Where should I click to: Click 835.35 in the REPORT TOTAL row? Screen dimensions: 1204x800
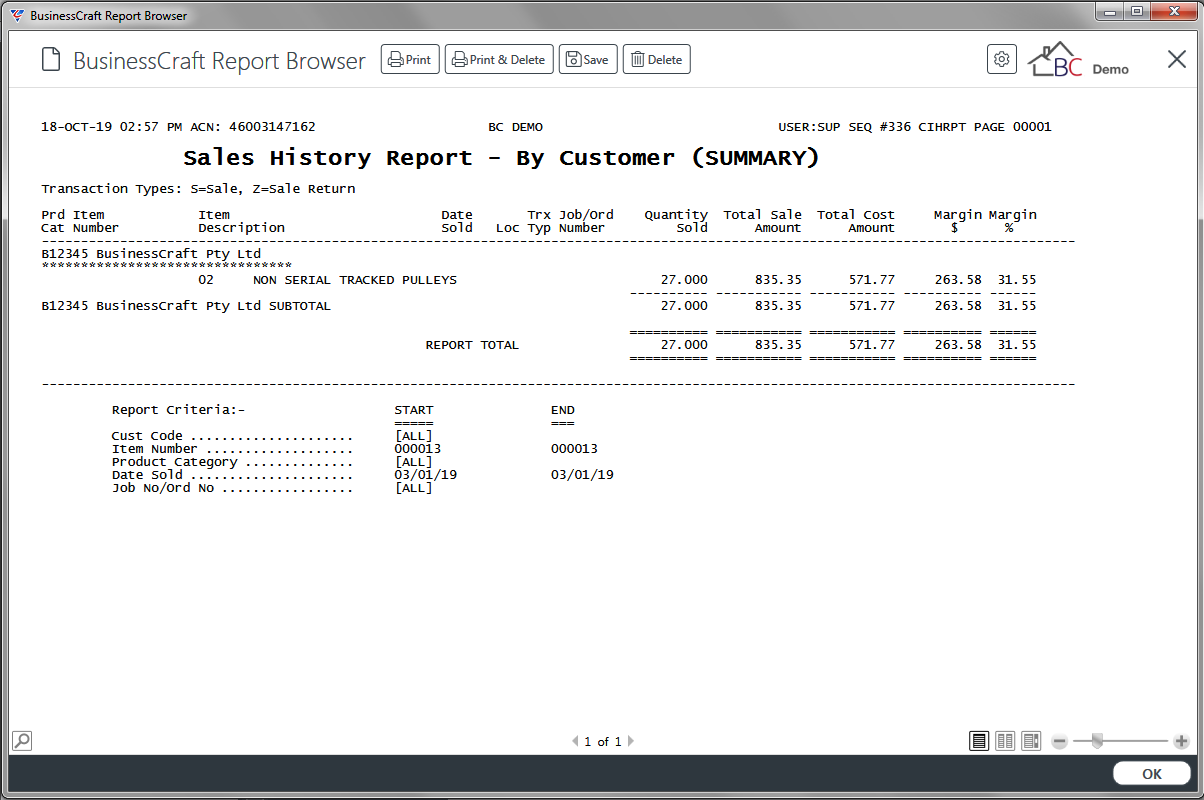click(778, 345)
